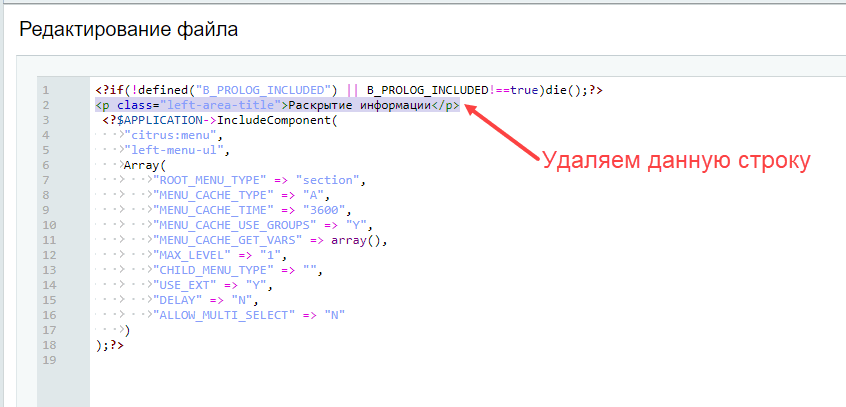This screenshot has height=407, width=846.
Task: Click the "DELAY" => "N" line
Action: 206,300
